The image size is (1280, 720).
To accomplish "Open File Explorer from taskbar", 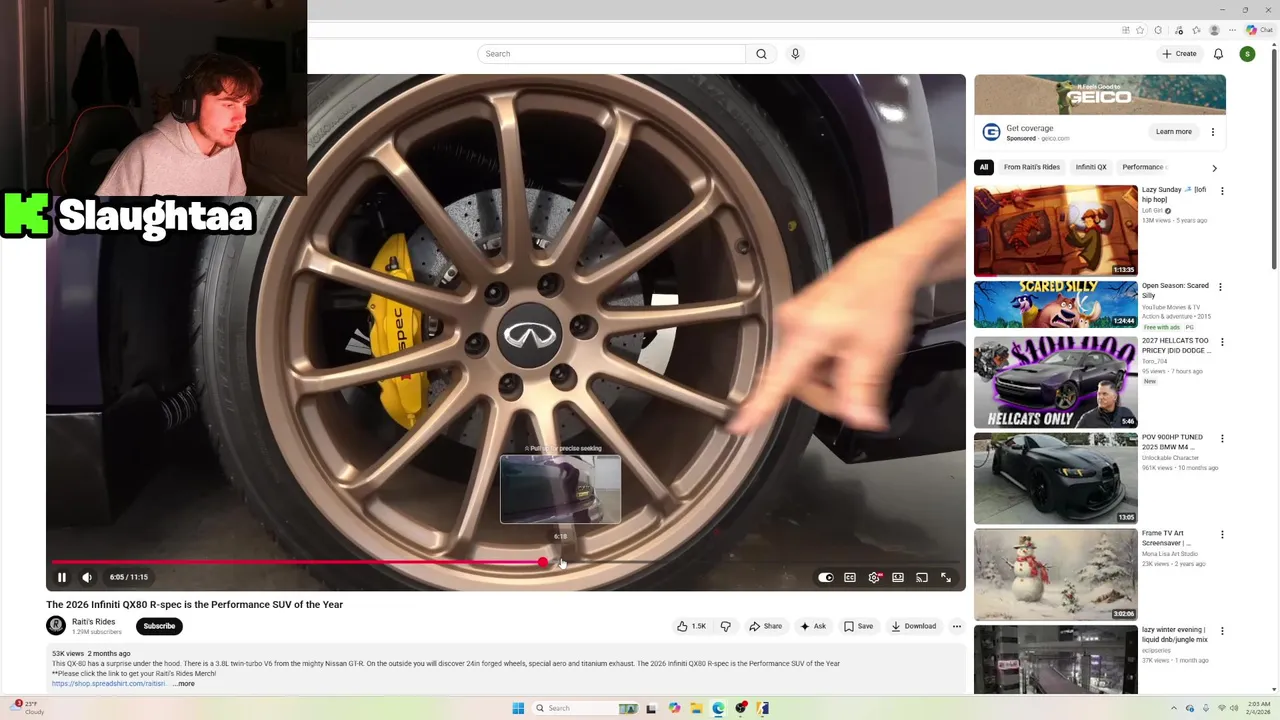I will click(696, 708).
